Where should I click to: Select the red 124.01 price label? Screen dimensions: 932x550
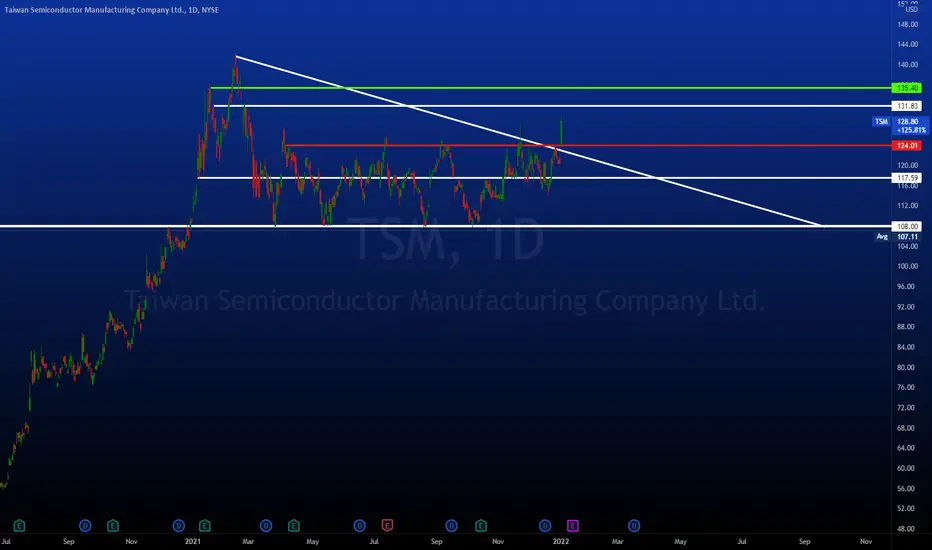[907, 146]
